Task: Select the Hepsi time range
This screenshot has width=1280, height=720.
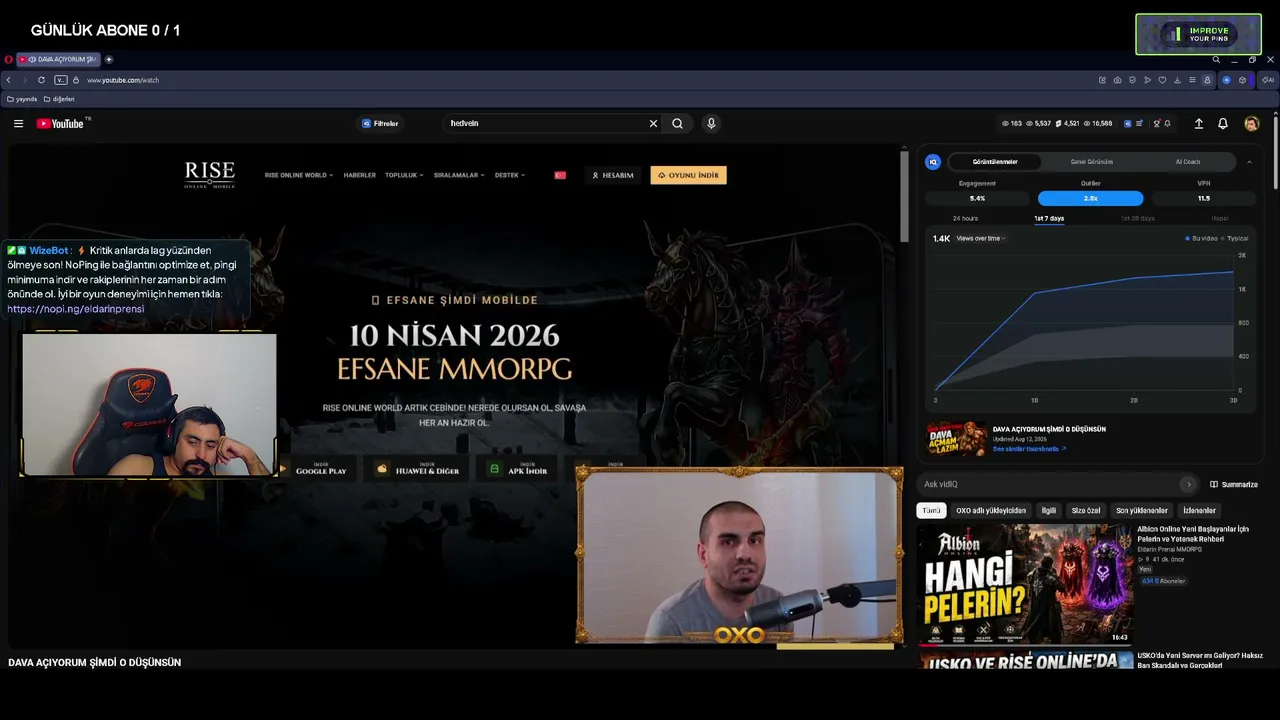Action: pyautogui.click(x=1220, y=218)
